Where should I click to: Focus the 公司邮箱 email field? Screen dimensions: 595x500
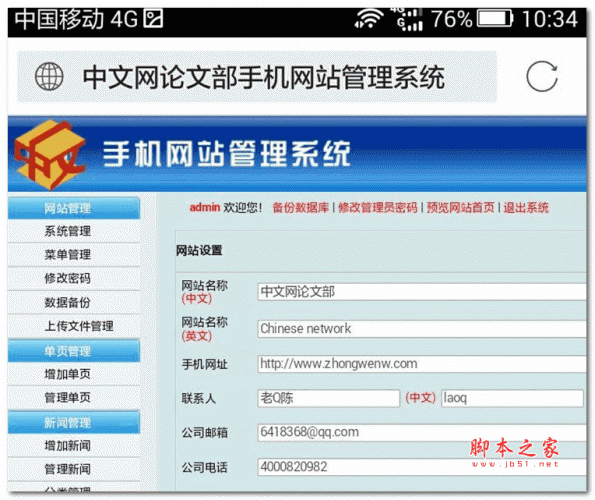pos(422,432)
